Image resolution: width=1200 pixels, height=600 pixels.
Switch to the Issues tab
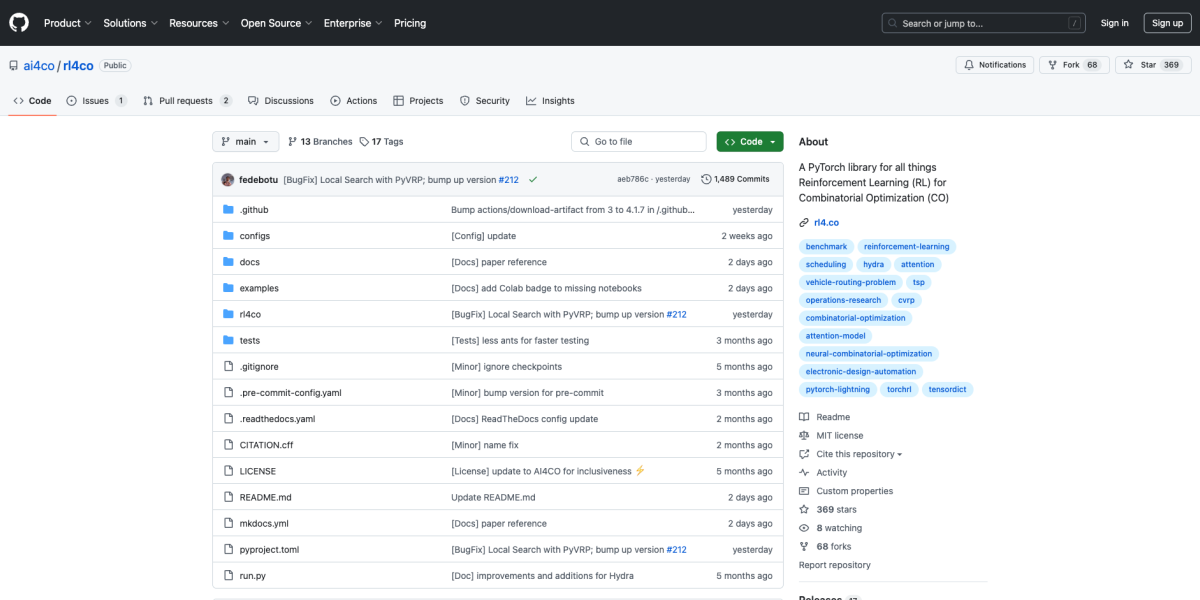pyautogui.click(x=96, y=101)
